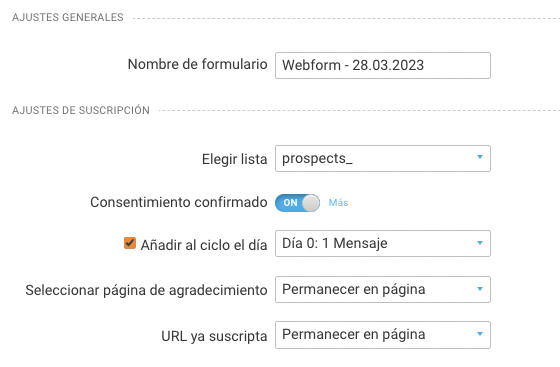
Task: Click the Añadir al ciclo el día label
Action: point(204,245)
